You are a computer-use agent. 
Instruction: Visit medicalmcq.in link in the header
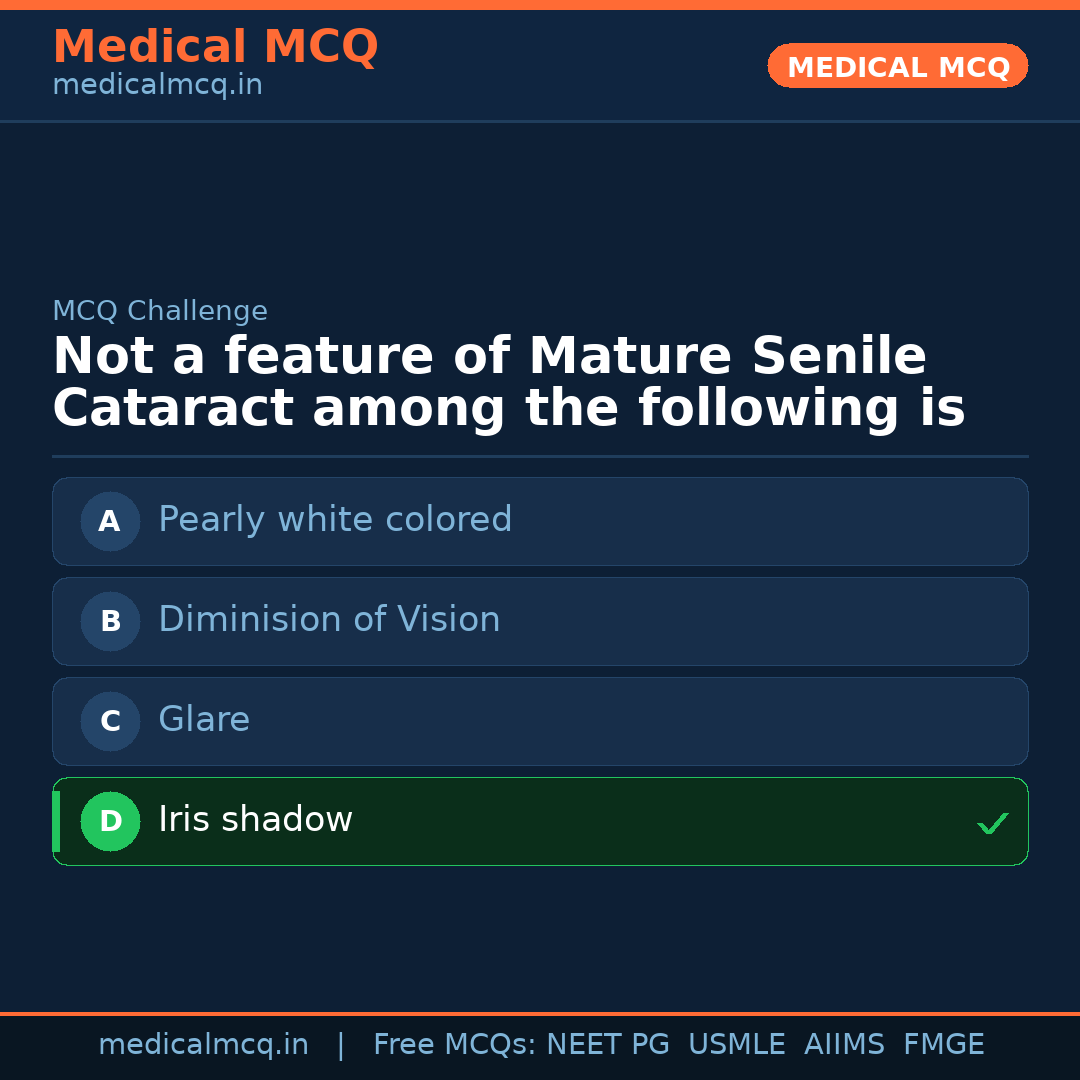point(157,85)
